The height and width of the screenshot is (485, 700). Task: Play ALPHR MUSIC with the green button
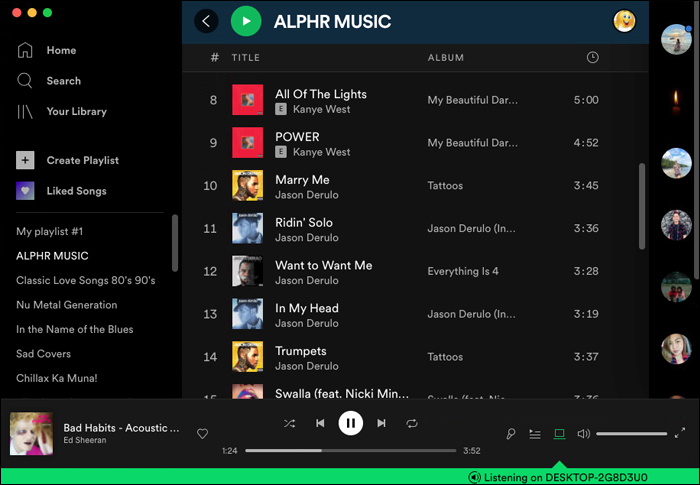tap(246, 21)
